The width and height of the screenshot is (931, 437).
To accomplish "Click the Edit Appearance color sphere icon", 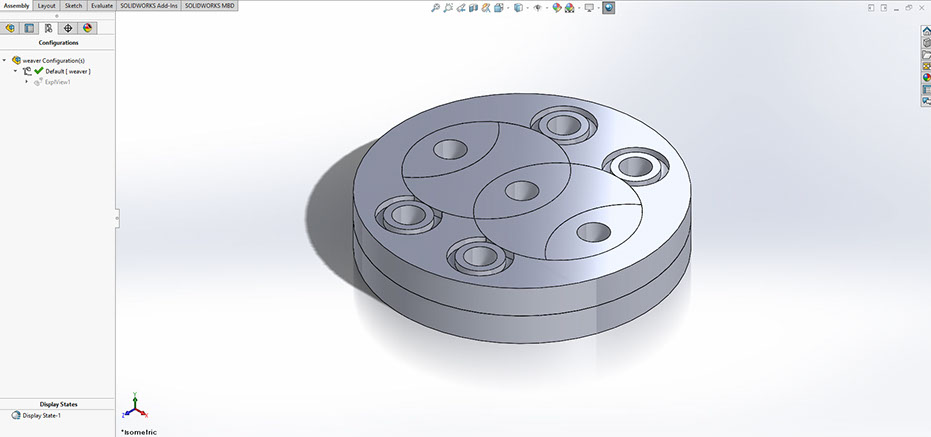I will click(556, 7).
